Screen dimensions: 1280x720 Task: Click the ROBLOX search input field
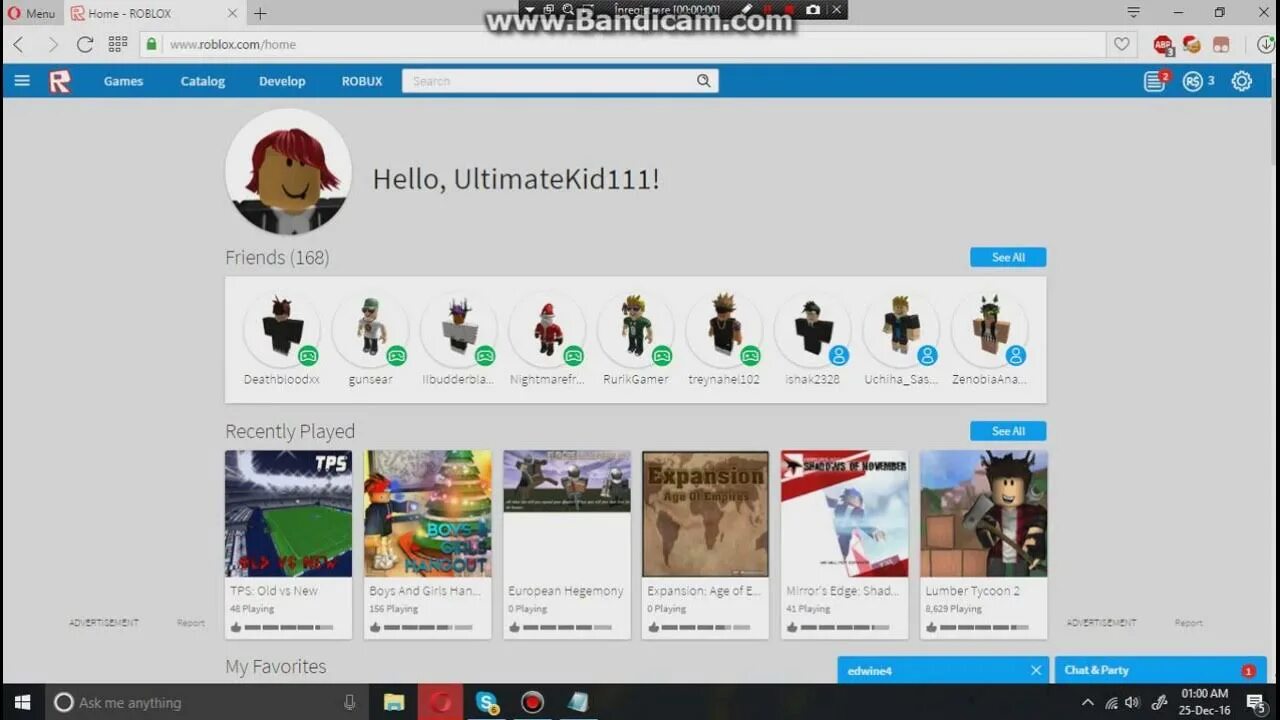point(548,81)
